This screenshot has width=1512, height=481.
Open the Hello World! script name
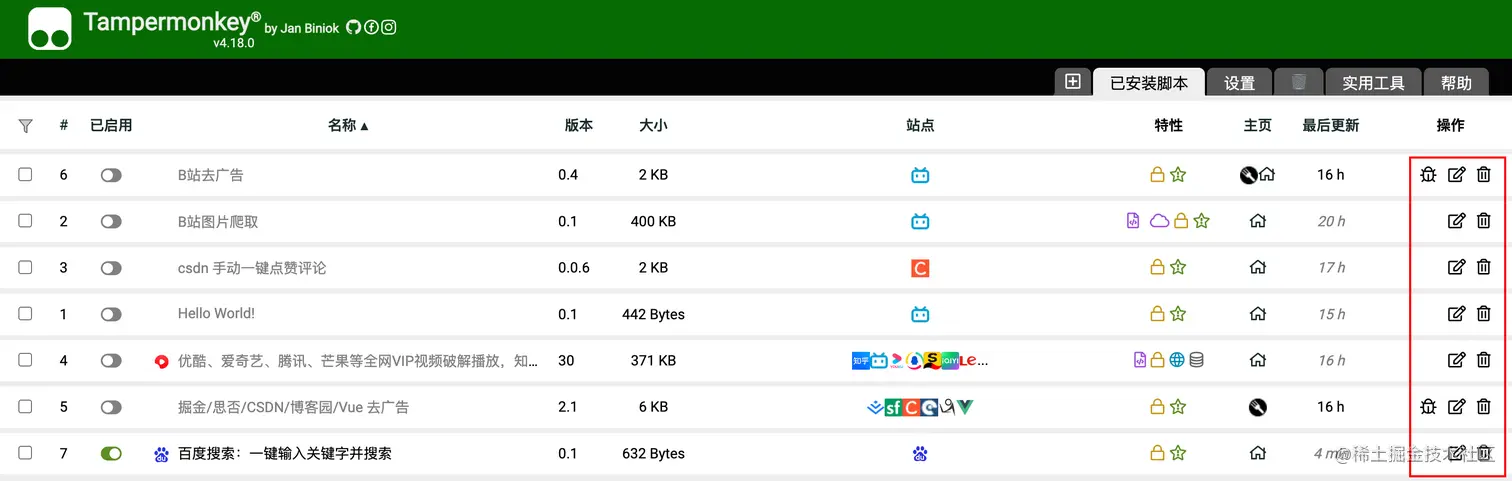coord(216,314)
